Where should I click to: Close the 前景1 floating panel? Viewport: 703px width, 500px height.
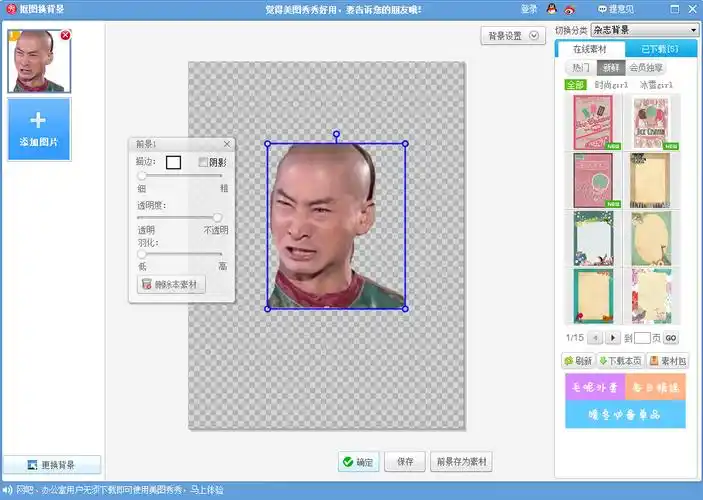pos(227,144)
